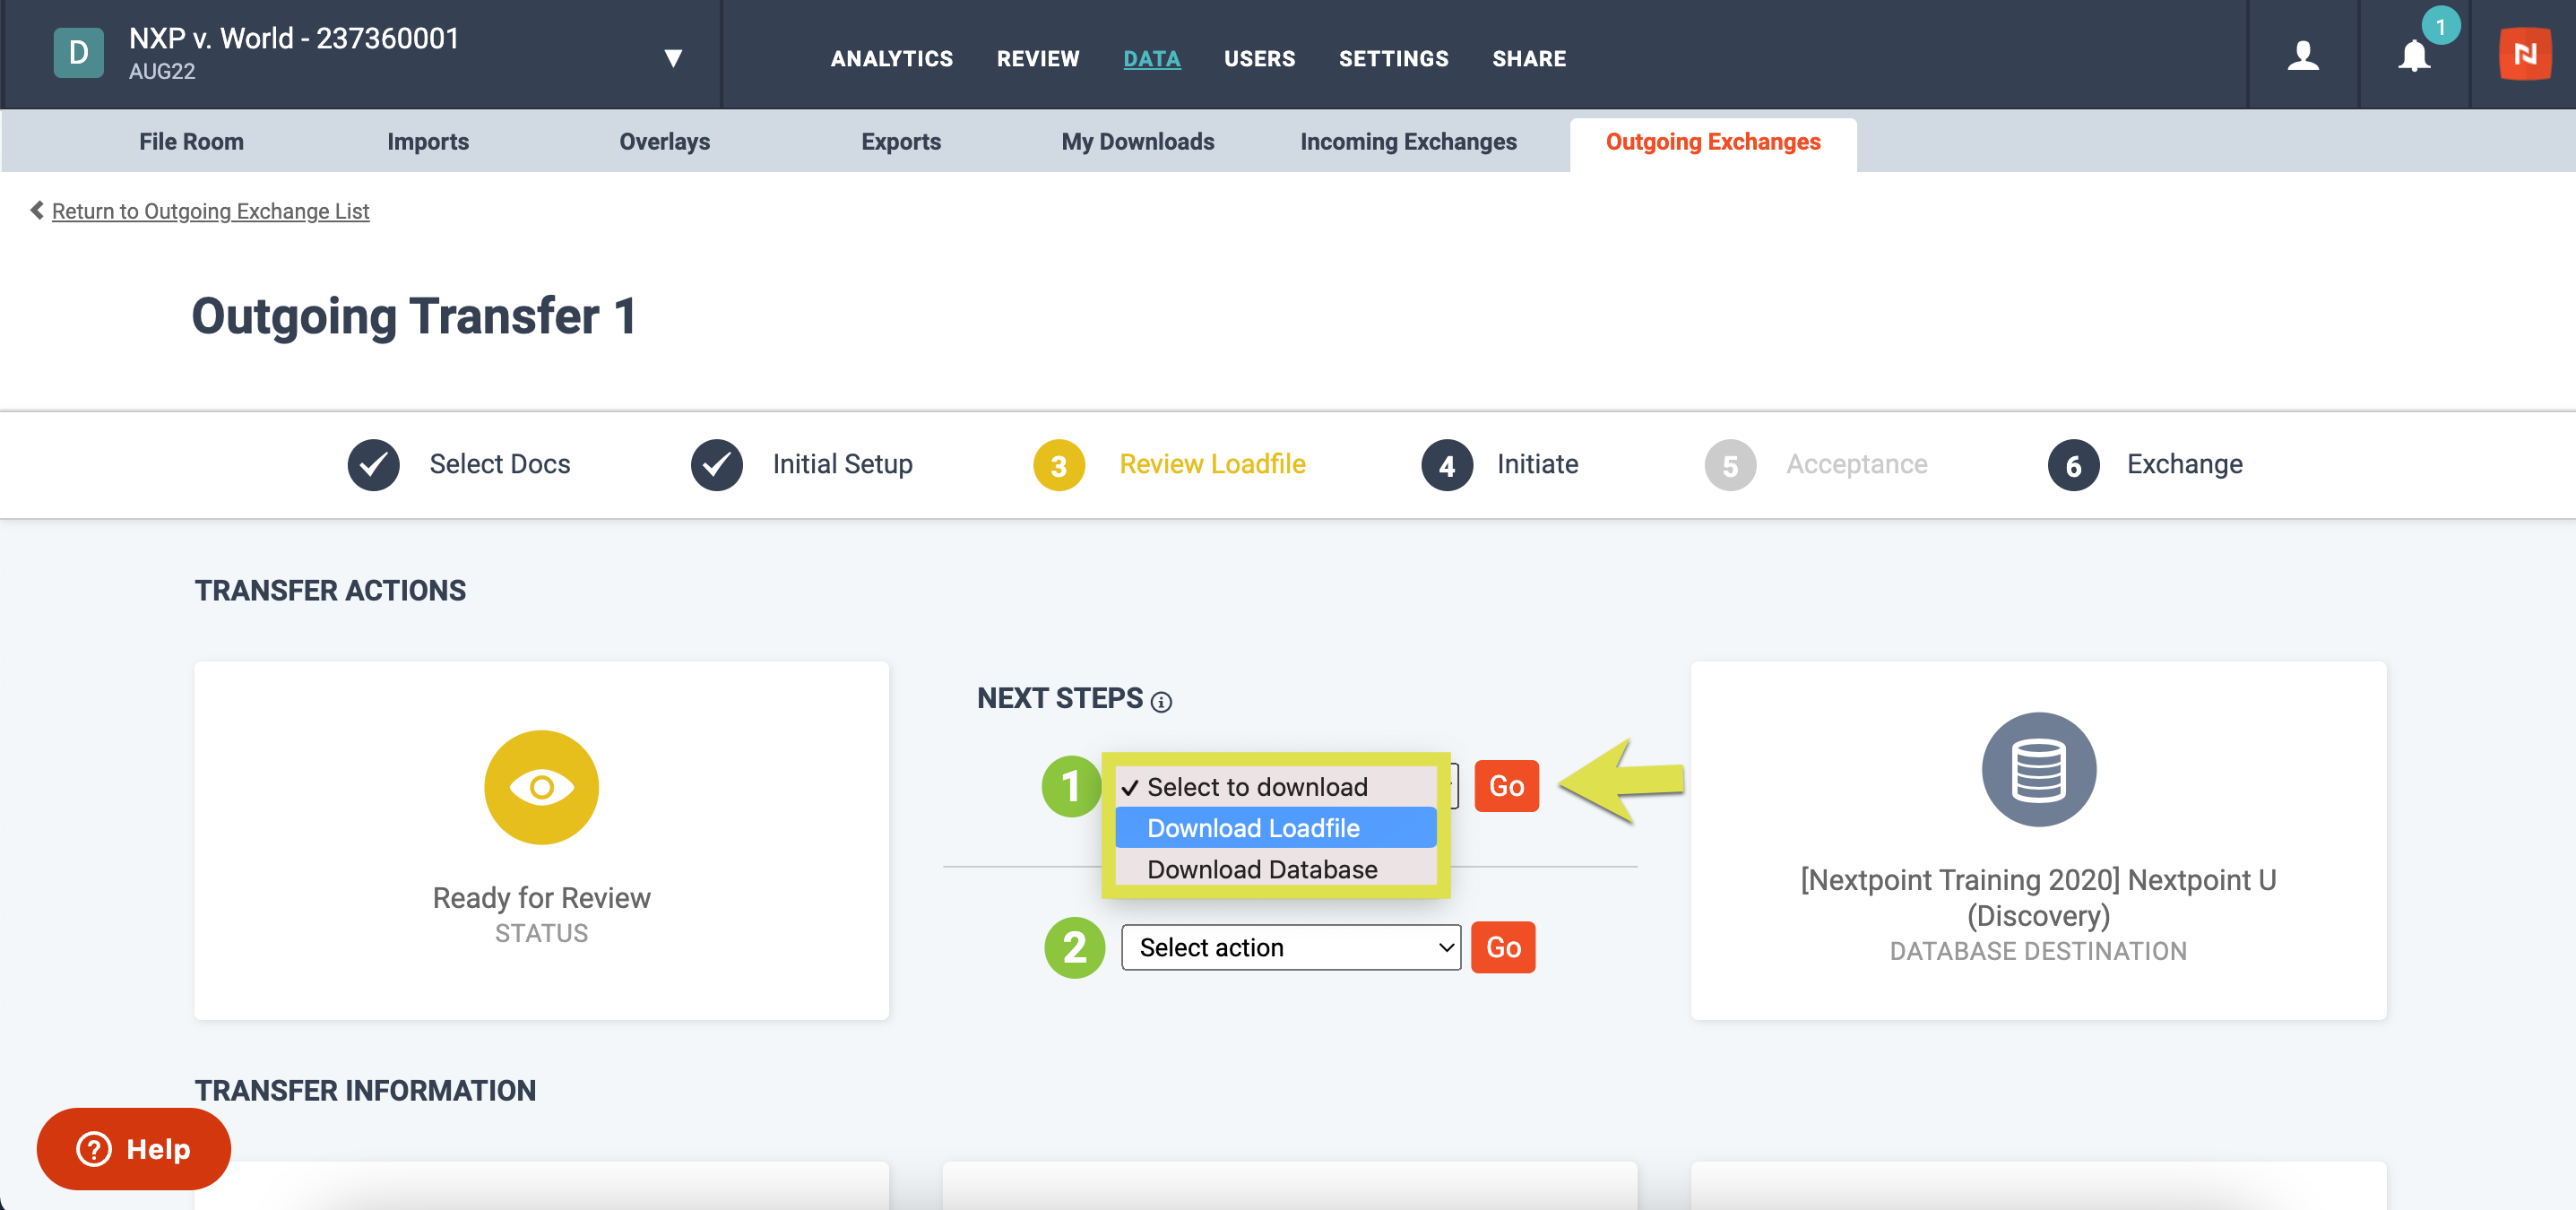This screenshot has width=2576, height=1210.
Task: Choose Download Loadfile option
Action: pyautogui.click(x=1275, y=828)
